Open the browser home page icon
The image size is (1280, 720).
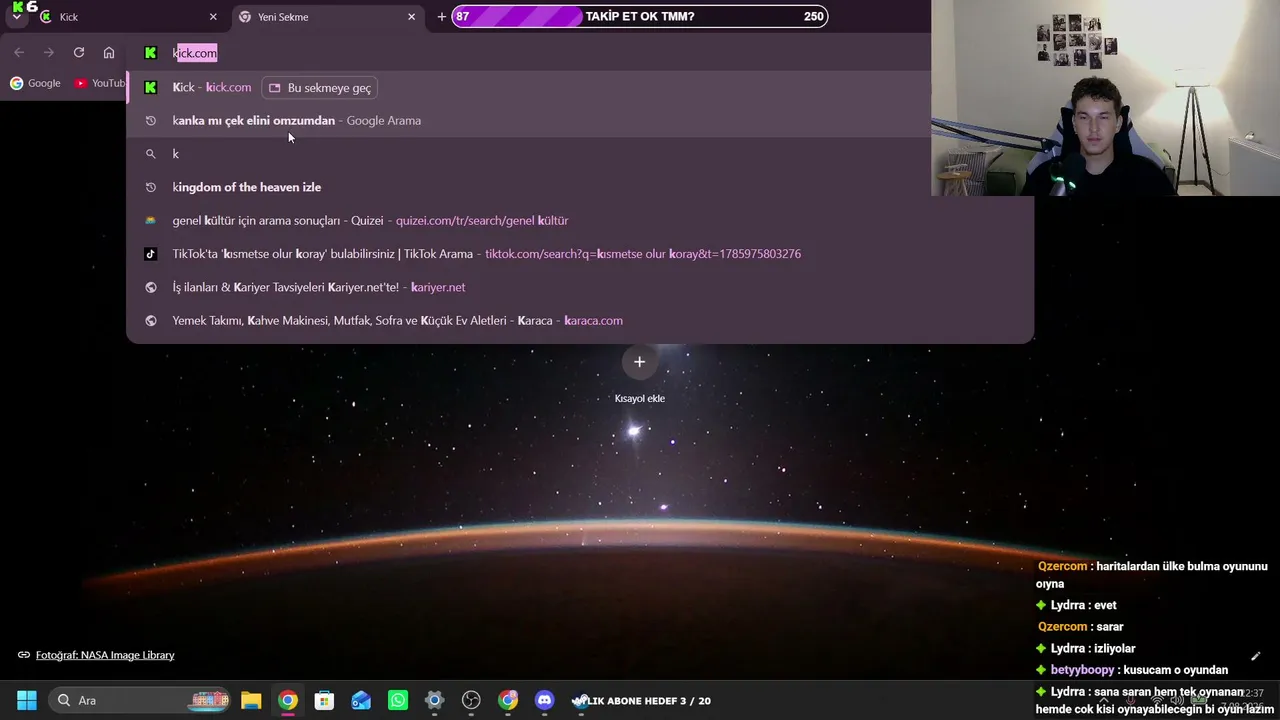(109, 53)
